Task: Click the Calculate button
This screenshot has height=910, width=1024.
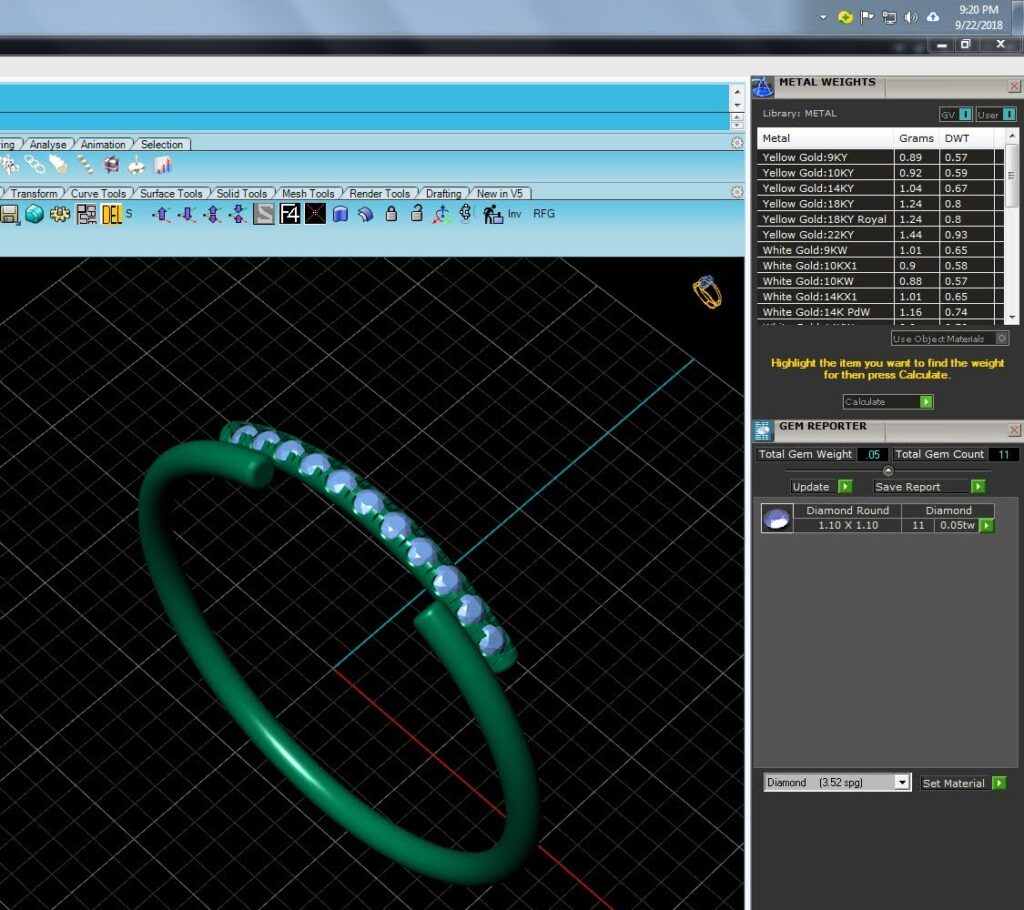Action: 888,402
